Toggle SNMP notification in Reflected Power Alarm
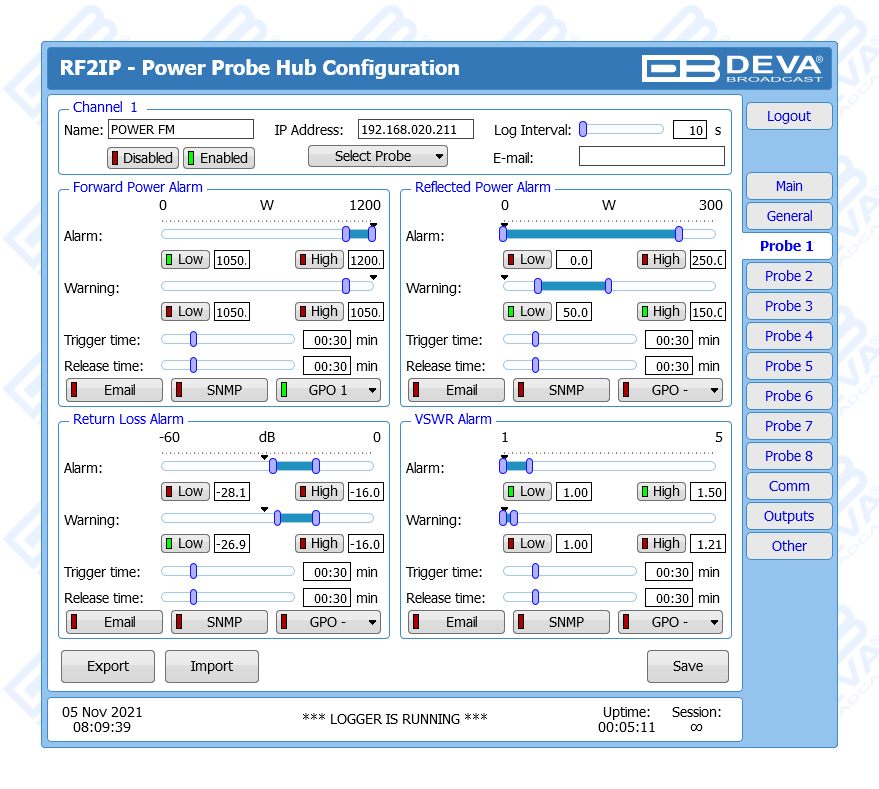The image size is (879, 789). [x=560, y=390]
